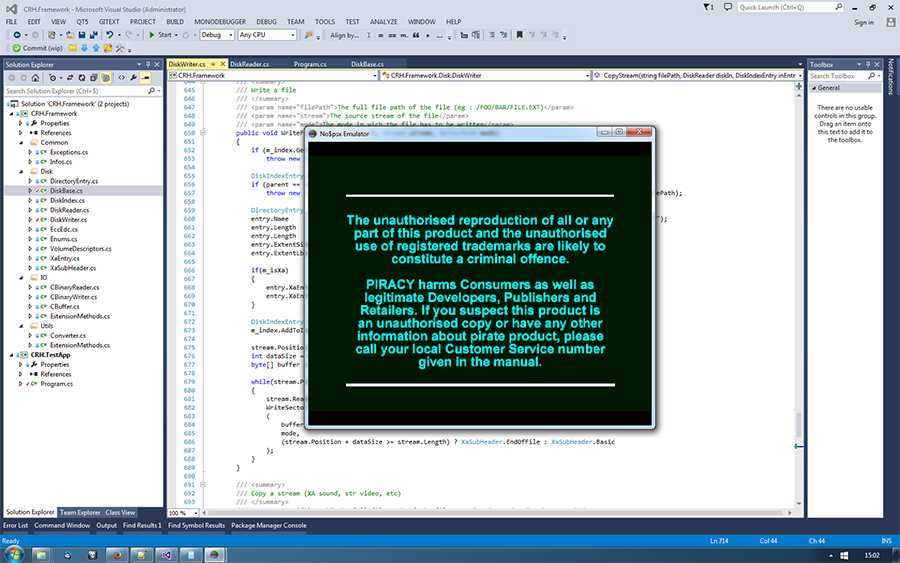Screen dimensions: 900x563
Task: Click the feedback chat icon in title bar
Action: pyautogui.click(x=728, y=7)
